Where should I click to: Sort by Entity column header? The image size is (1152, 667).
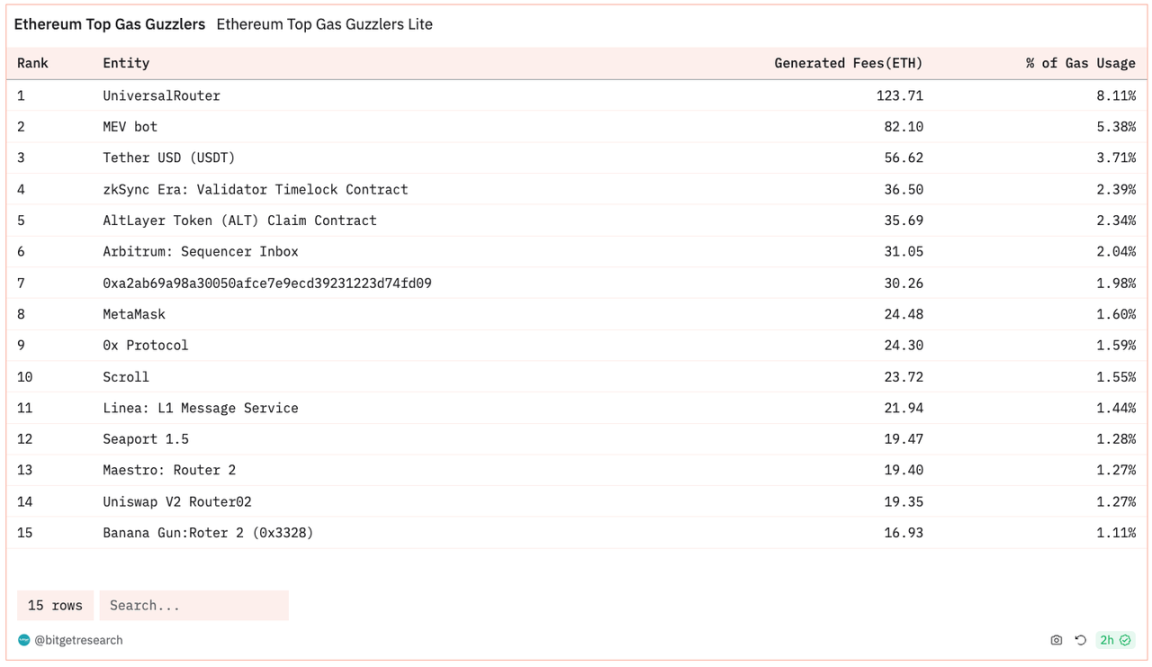126,63
